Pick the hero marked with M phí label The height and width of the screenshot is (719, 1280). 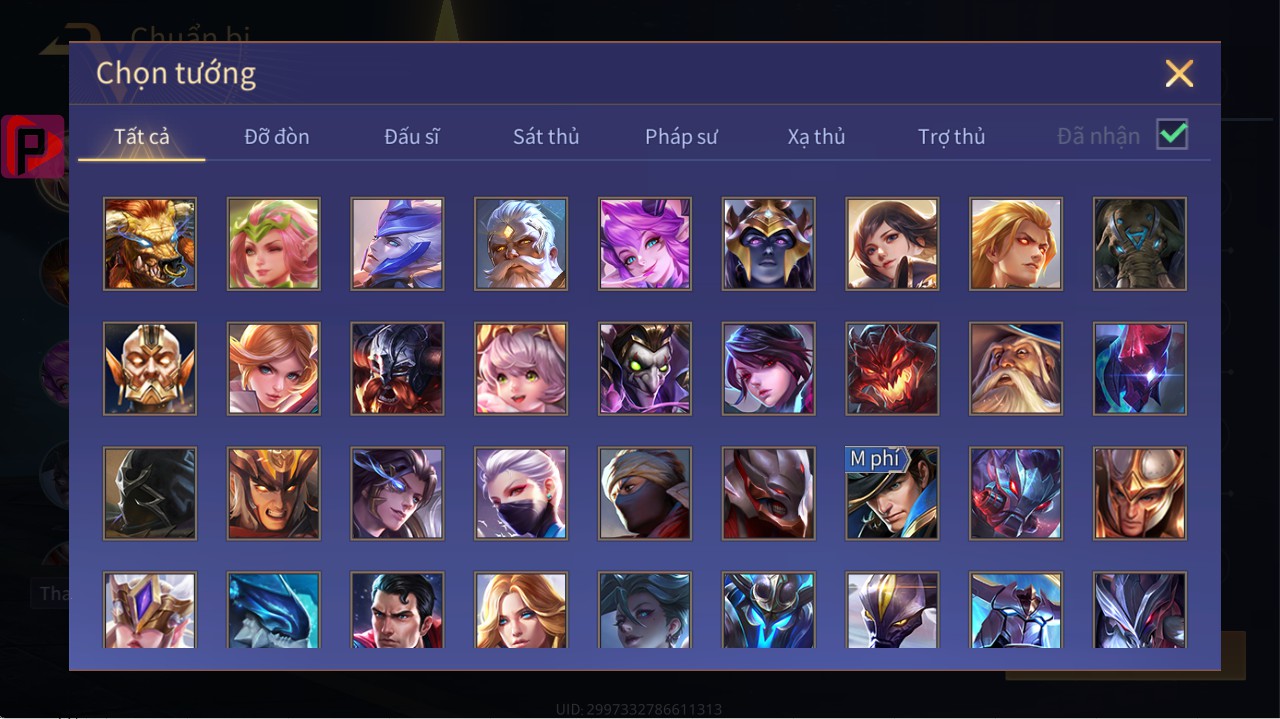(892, 494)
